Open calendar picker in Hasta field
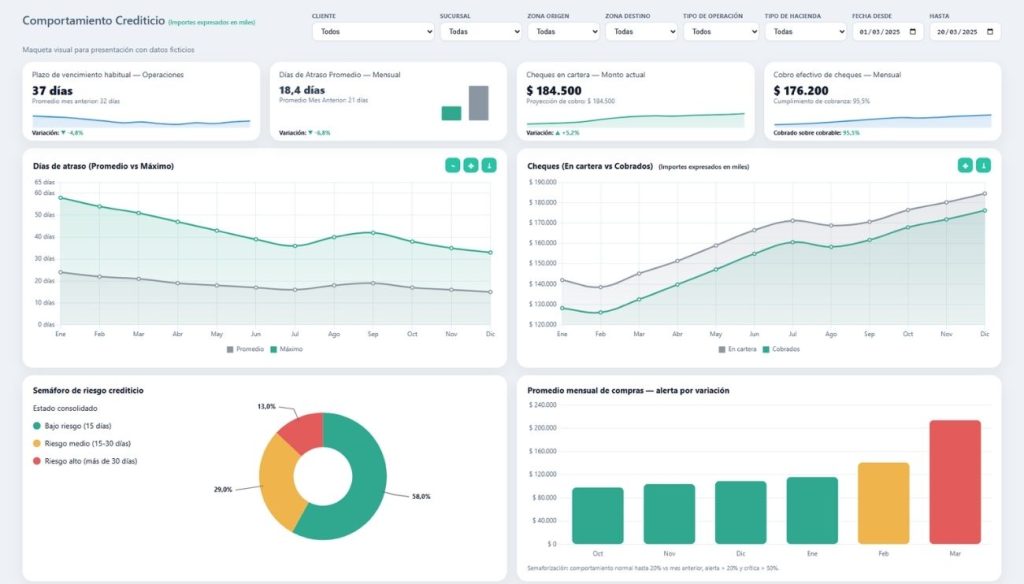This screenshot has height=584, width=1024. [x=990, y=32]
